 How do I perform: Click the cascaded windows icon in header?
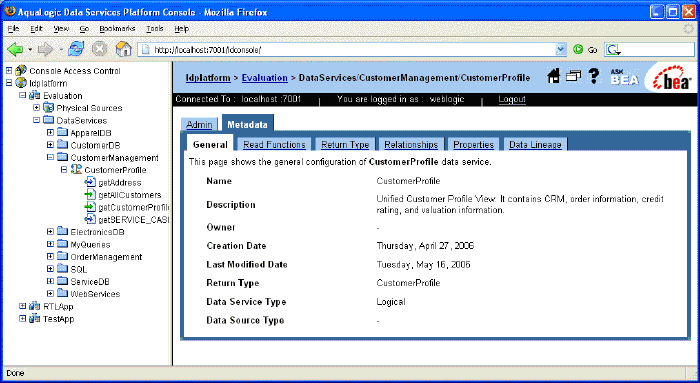(574, 76)
